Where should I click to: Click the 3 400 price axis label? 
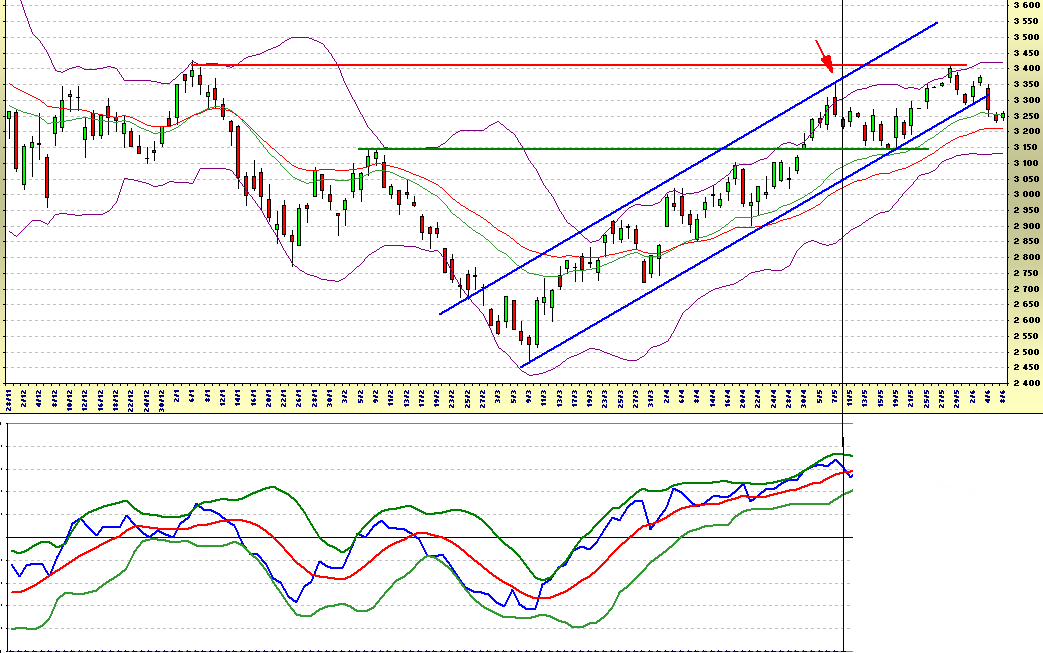[x=1023, y=68]
